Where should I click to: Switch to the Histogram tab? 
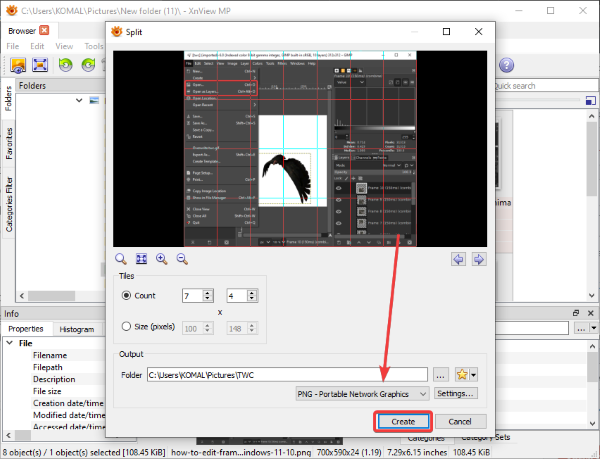[x=77, y=328]
